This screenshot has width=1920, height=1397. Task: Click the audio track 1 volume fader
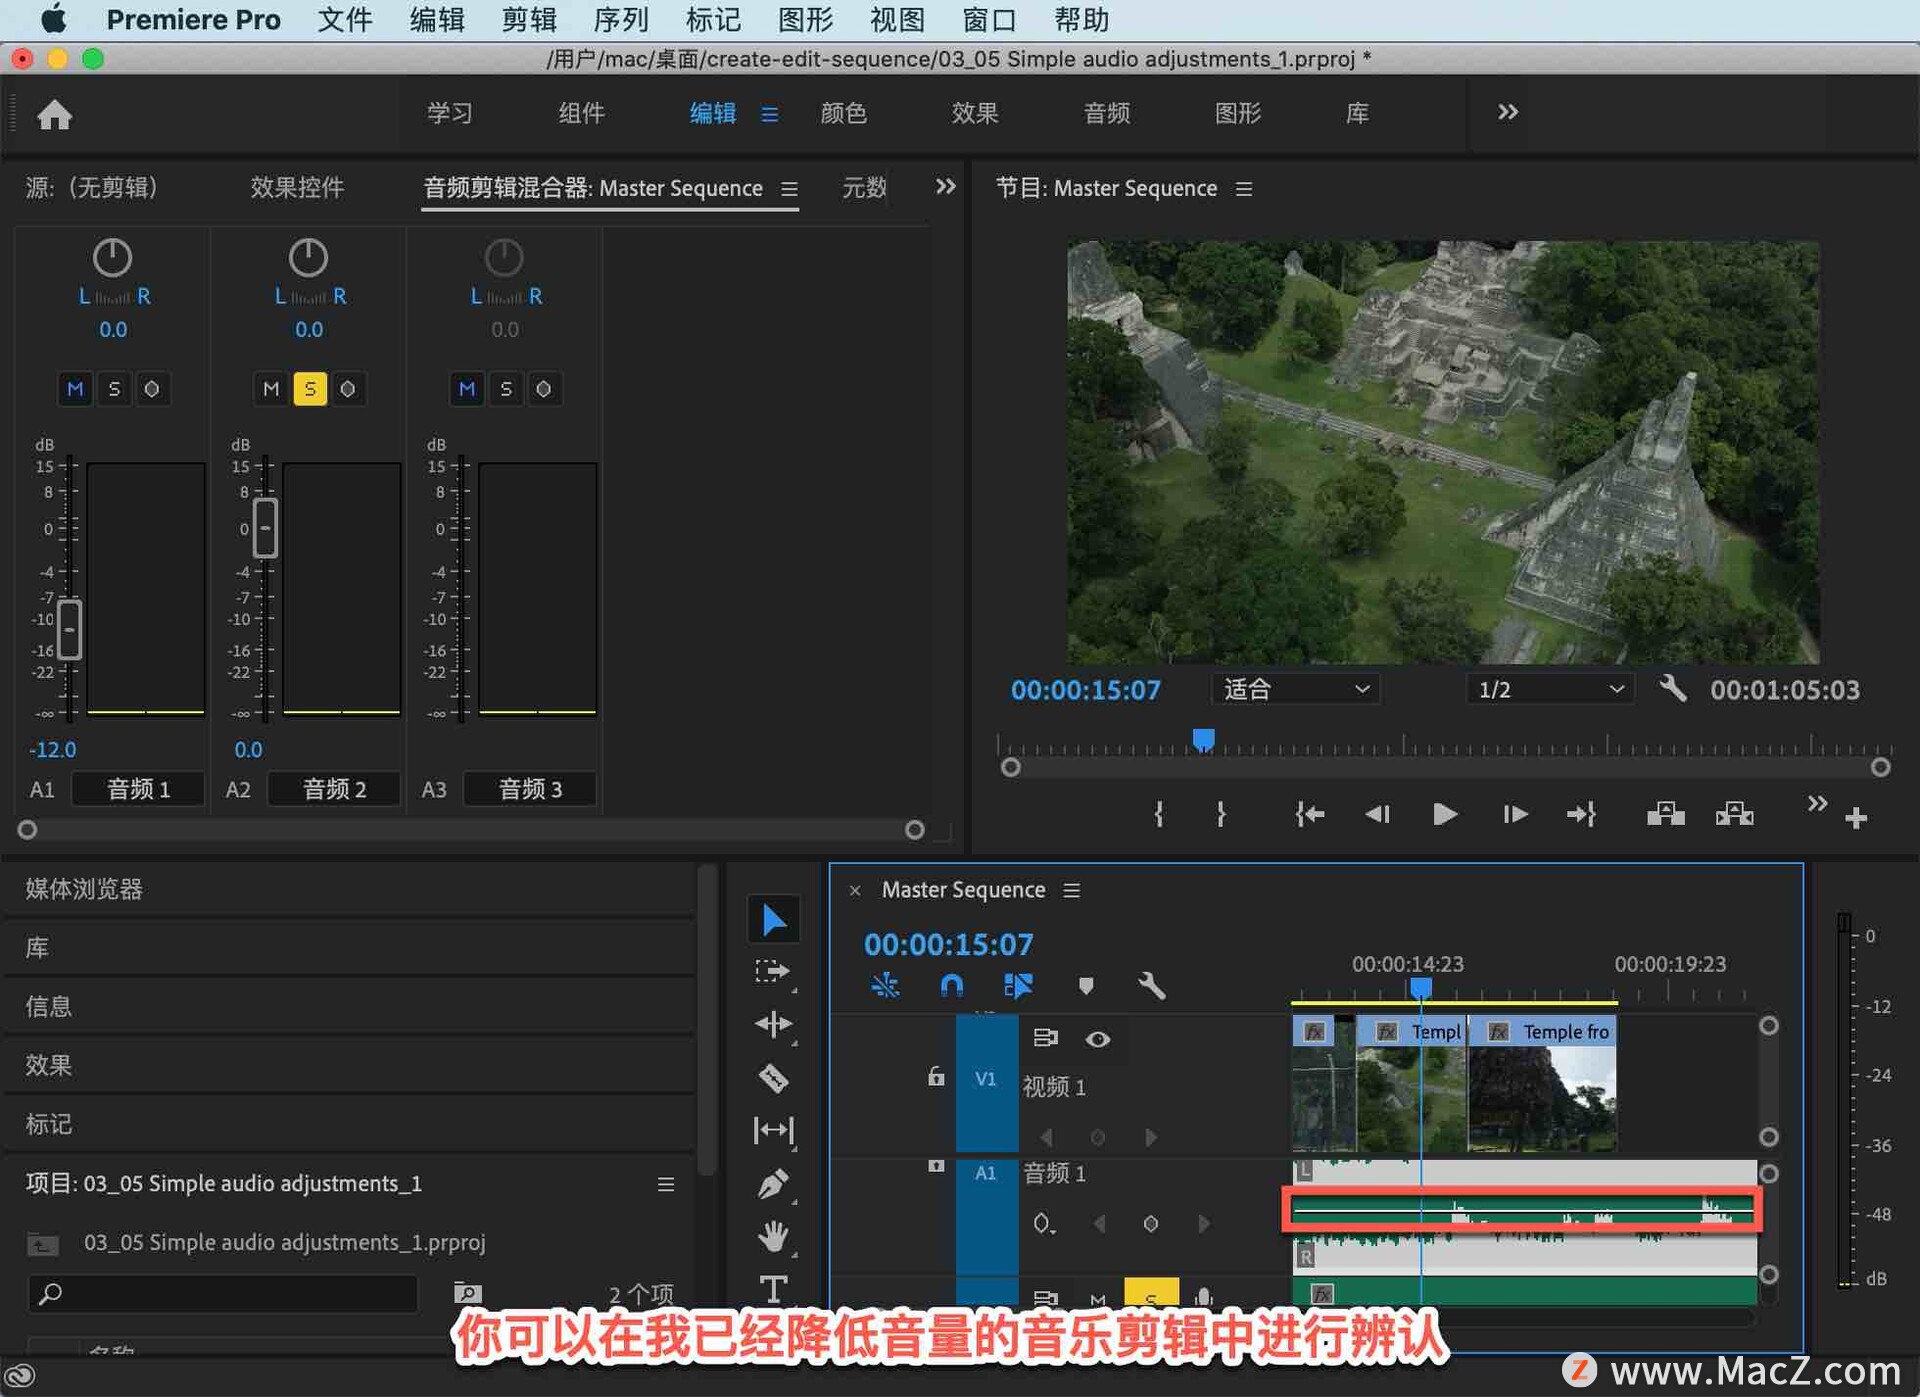[69, 629]
